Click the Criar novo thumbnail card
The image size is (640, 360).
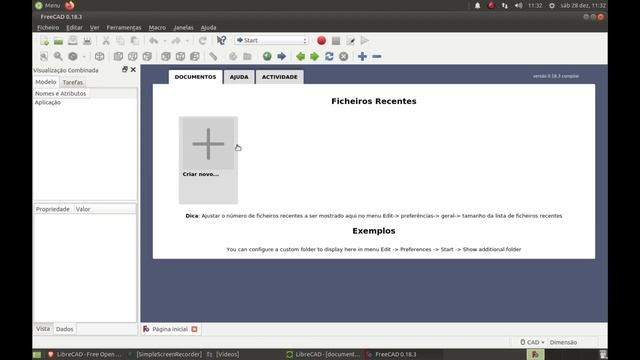pos(208,160)
